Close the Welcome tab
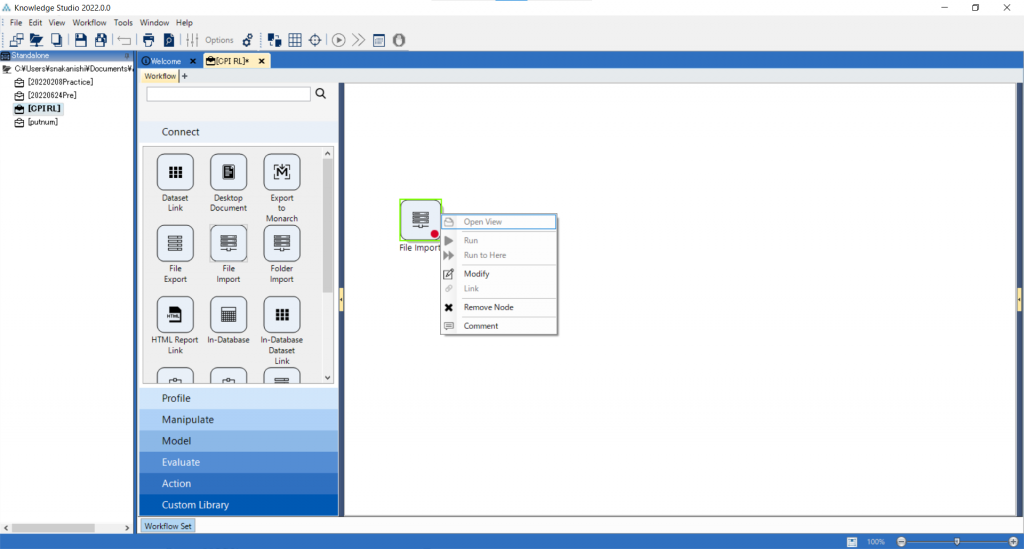The width and height of the screenshot is (1024, 549). pyautogui.click(x=193, y=61)
